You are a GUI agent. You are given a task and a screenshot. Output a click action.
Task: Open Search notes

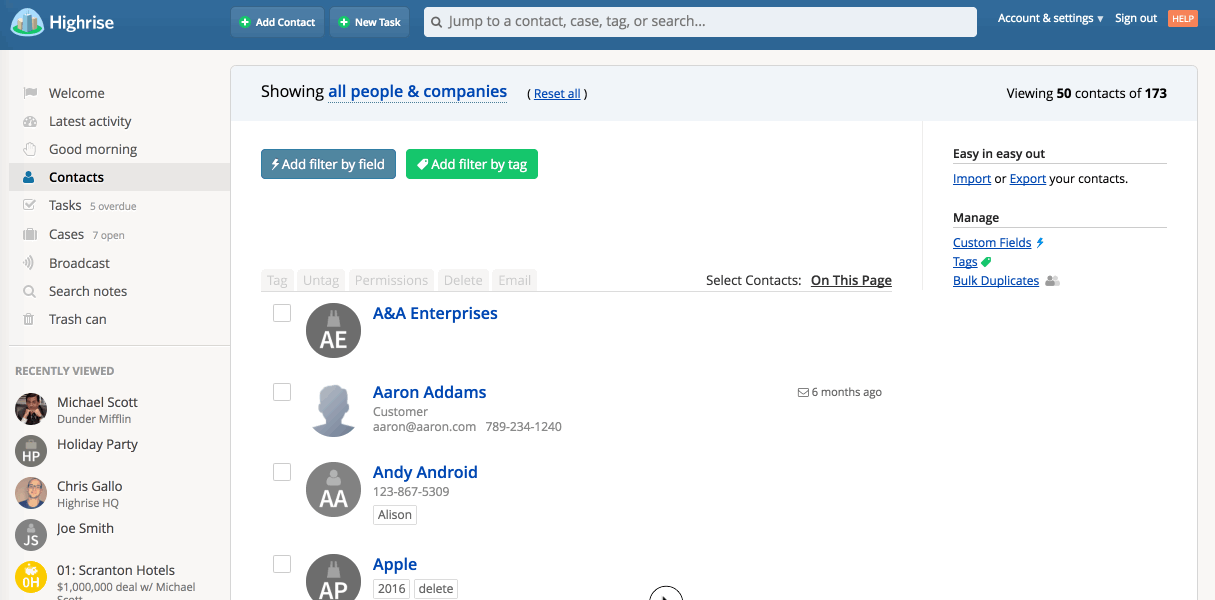(88, 291)
